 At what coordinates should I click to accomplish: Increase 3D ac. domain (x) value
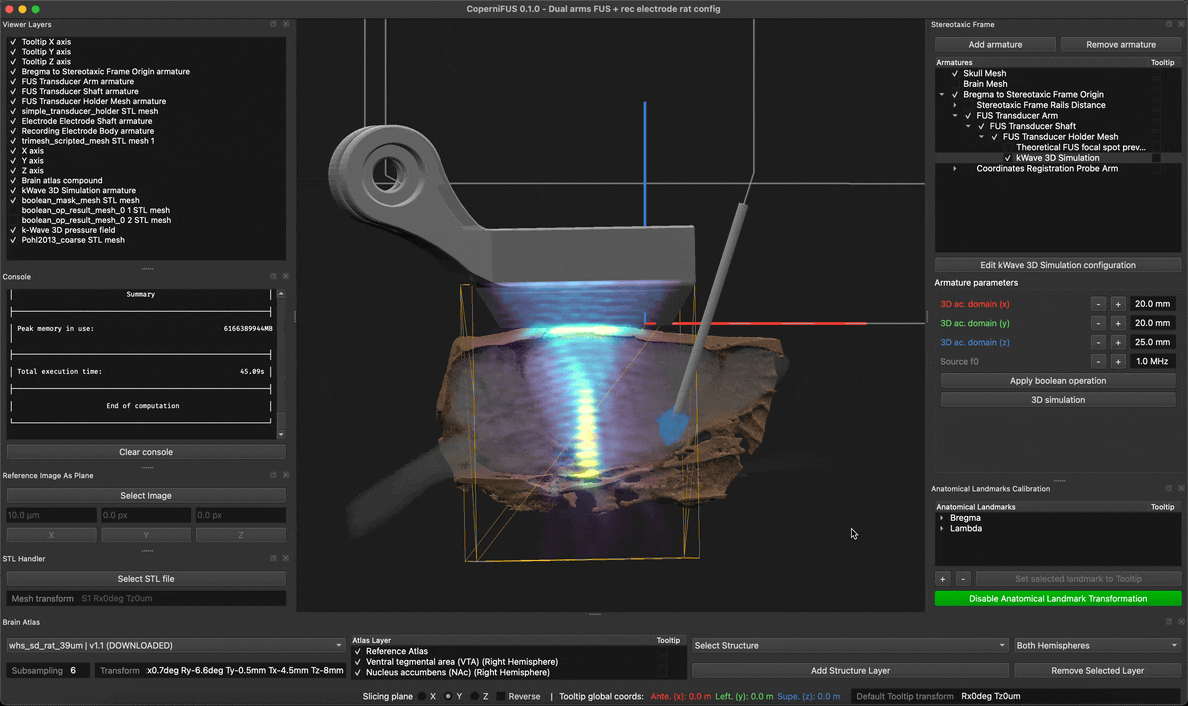(x=1118, y=304)
